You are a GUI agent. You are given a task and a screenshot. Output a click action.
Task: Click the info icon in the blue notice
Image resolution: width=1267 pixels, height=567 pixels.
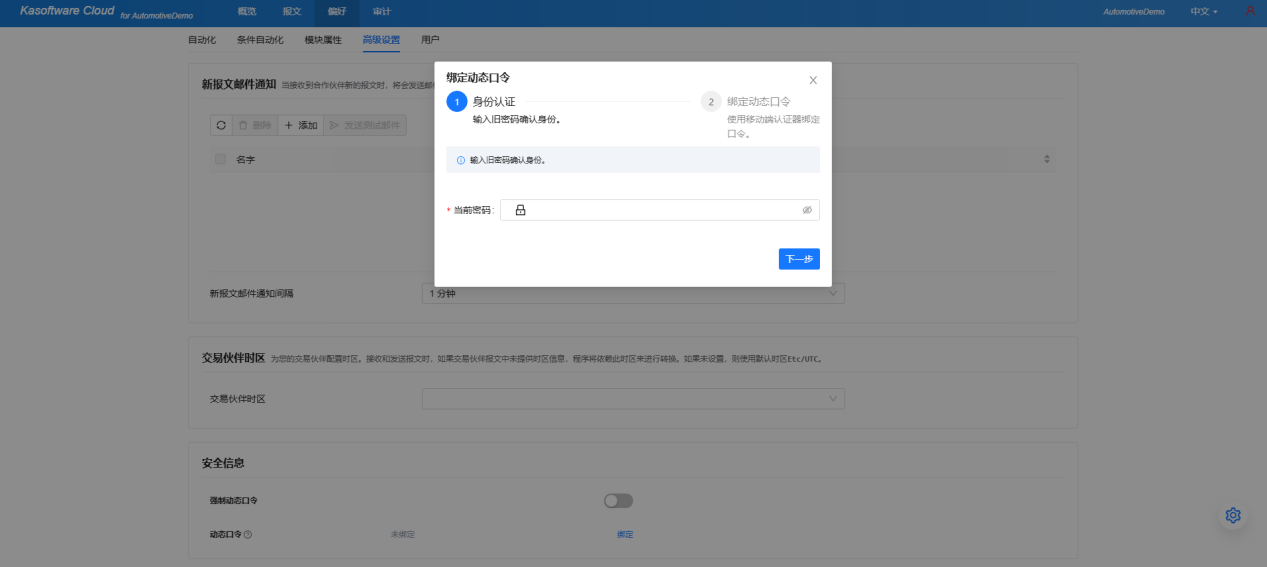461,160
